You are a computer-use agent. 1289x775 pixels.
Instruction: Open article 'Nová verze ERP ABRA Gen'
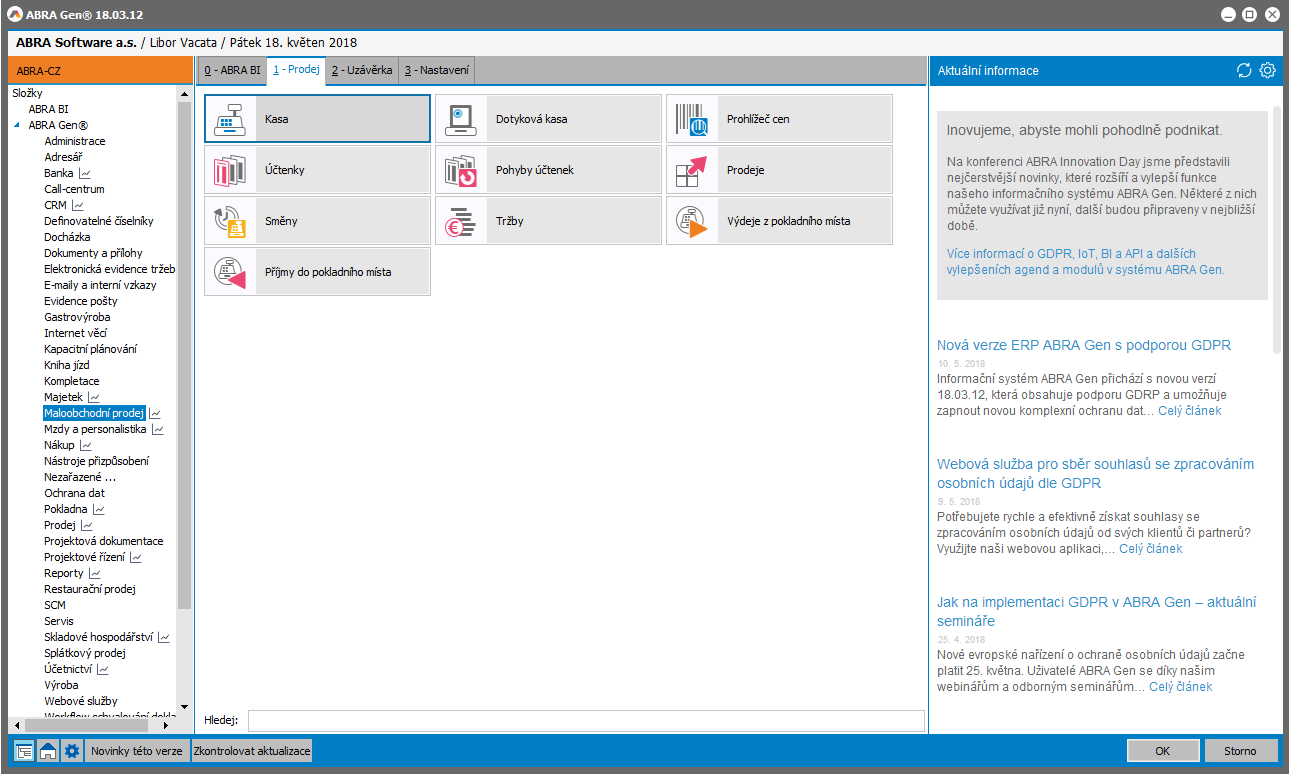pos(1084,345)
